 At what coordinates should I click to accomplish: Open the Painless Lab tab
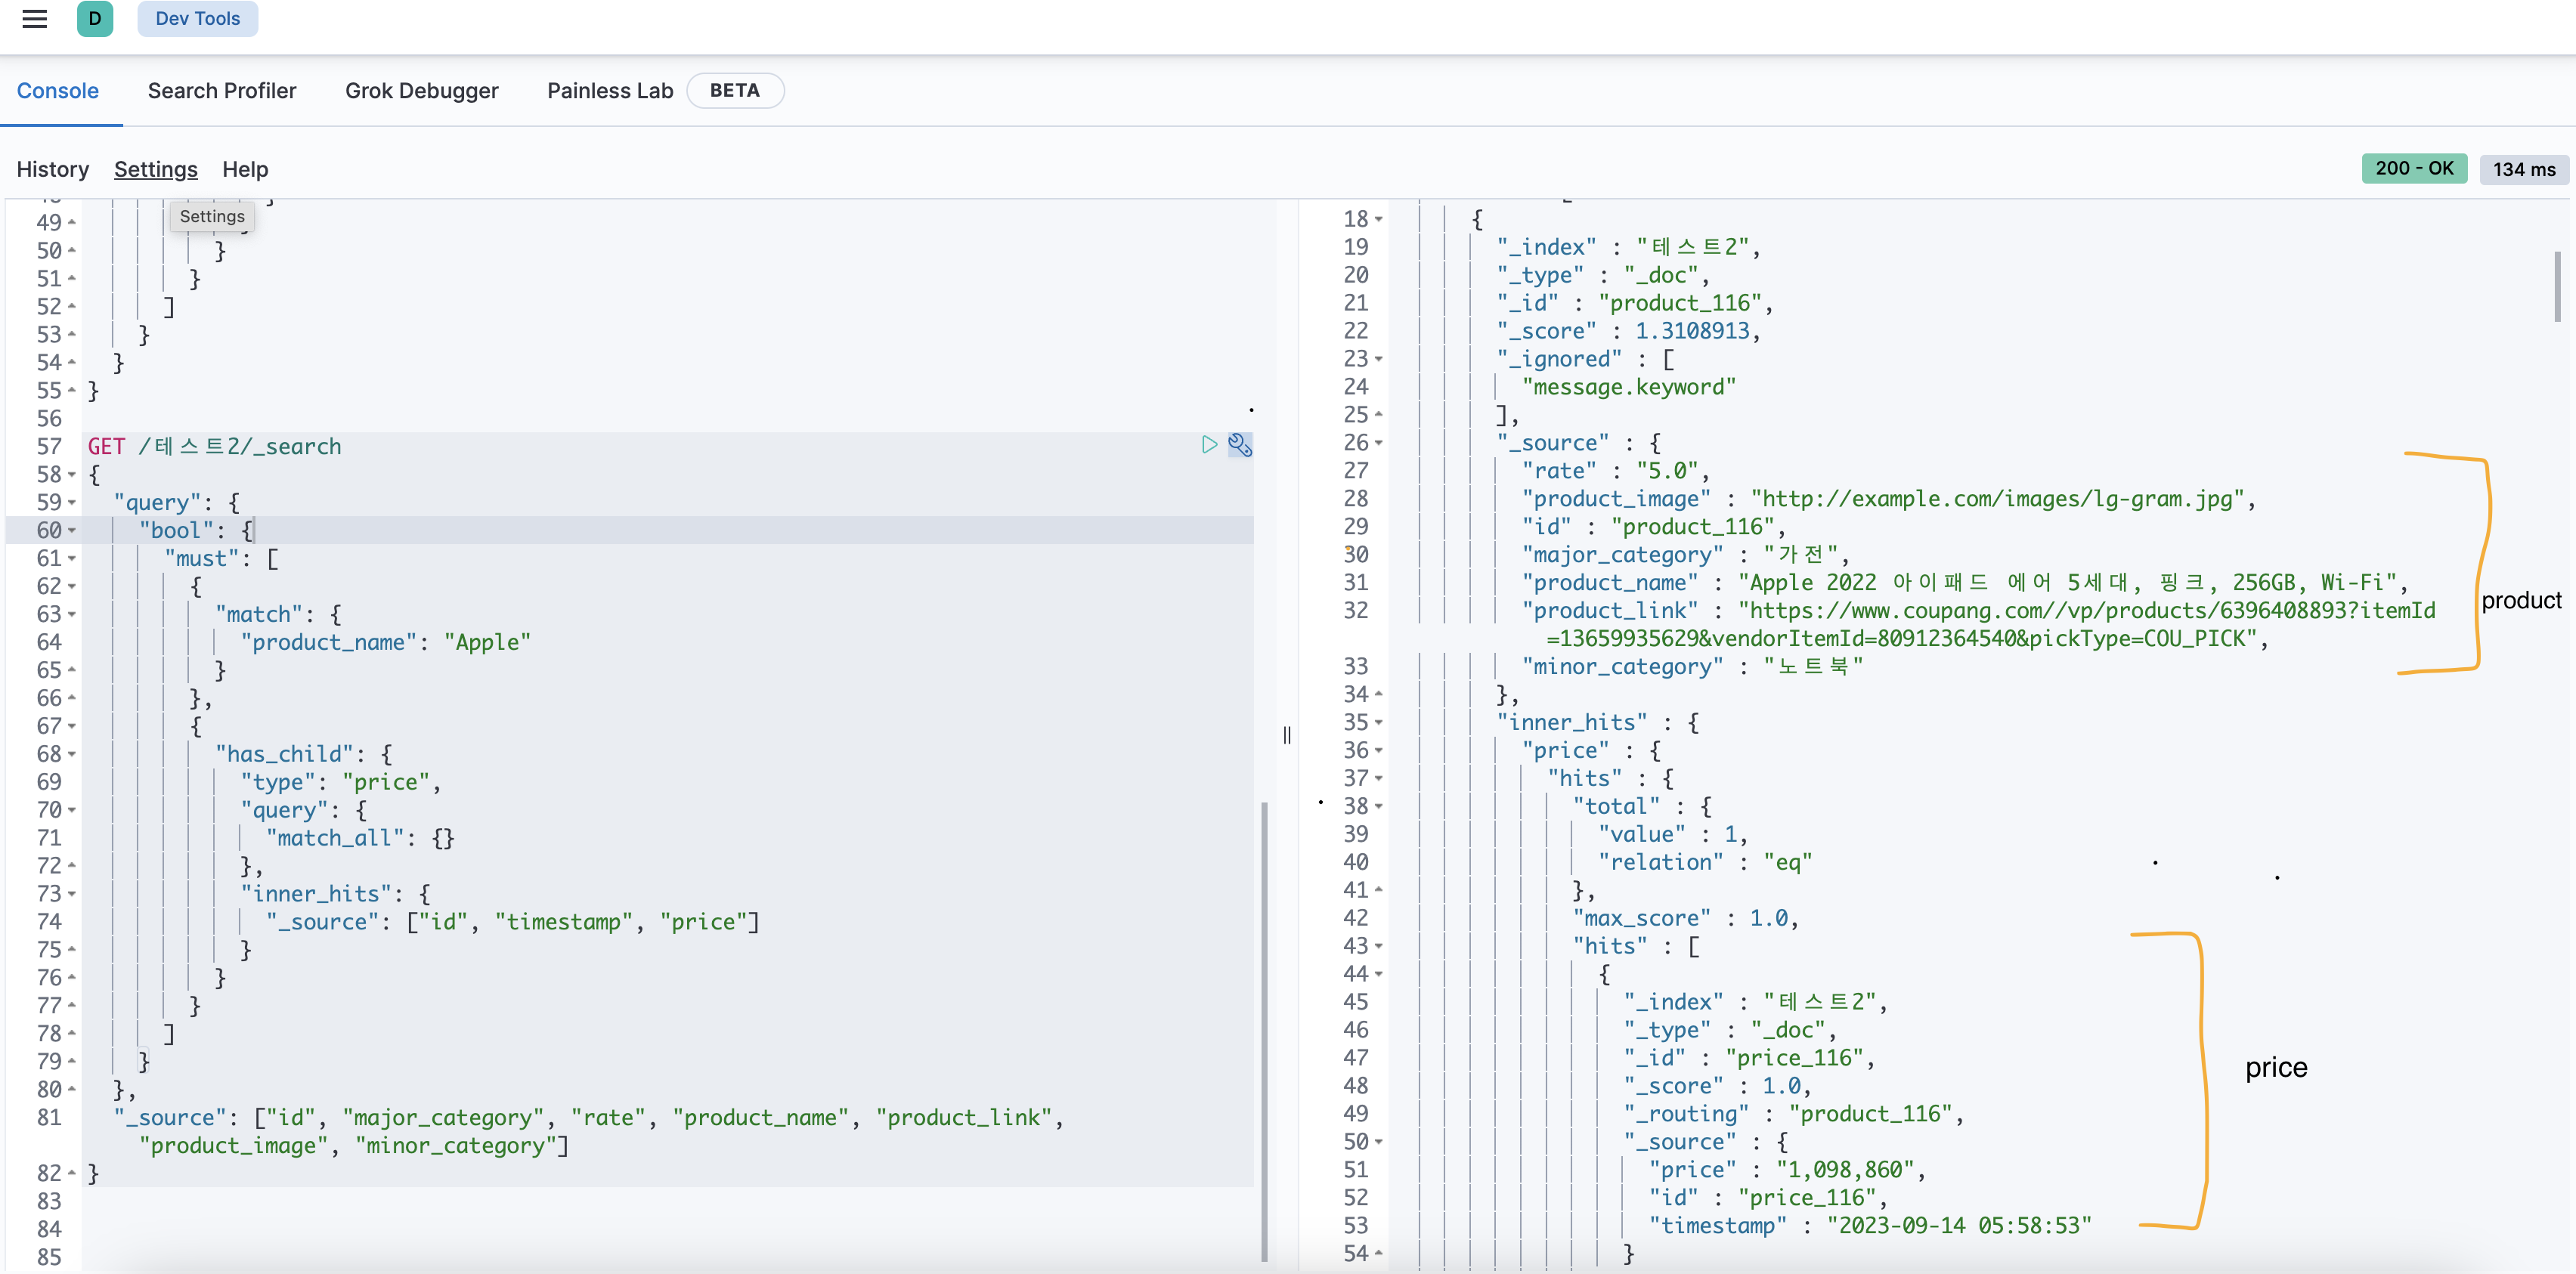(610, 91)
